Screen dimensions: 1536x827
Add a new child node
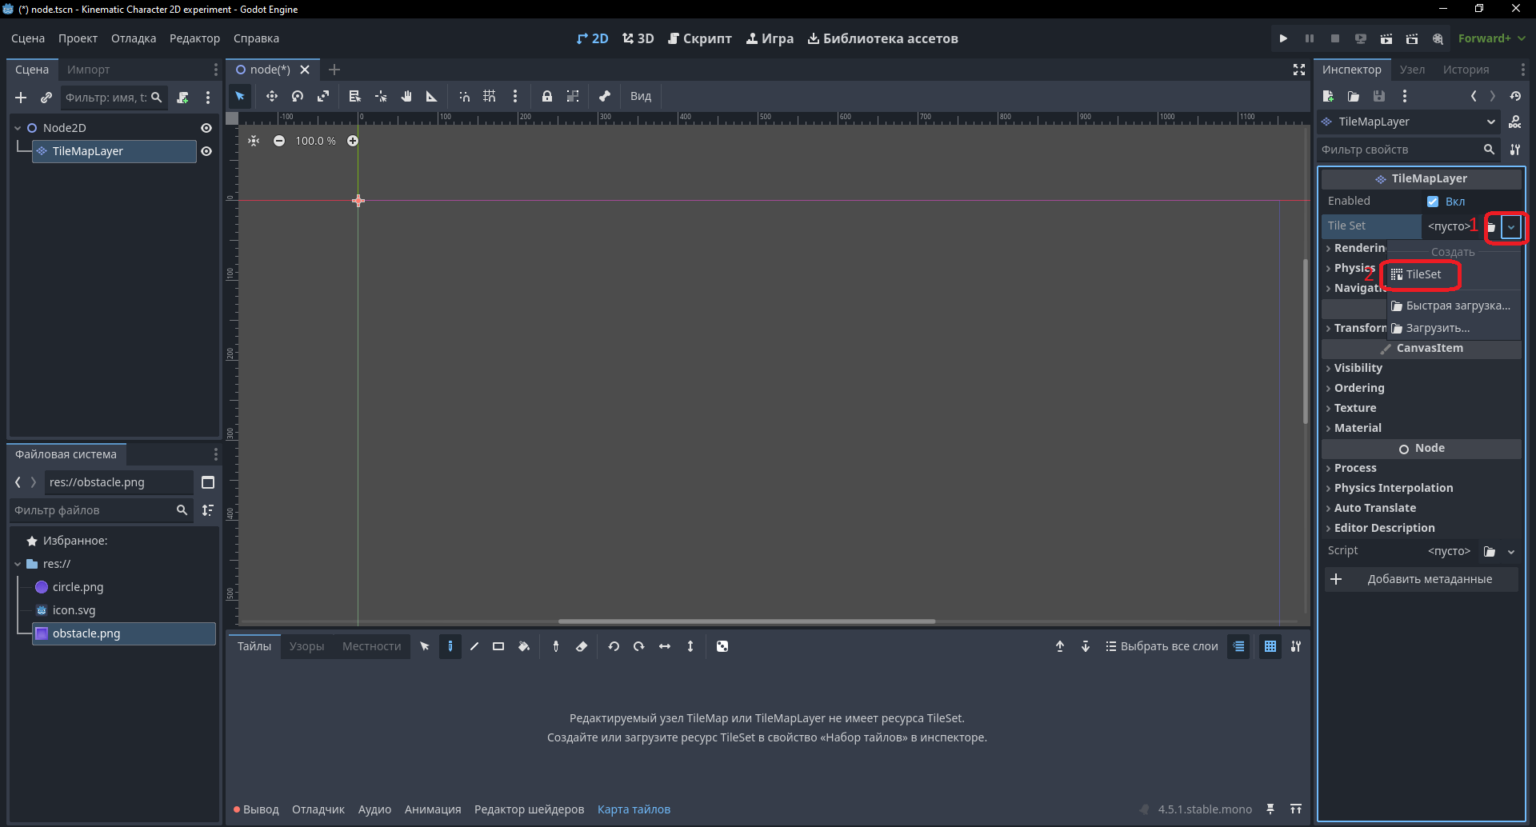20,97
